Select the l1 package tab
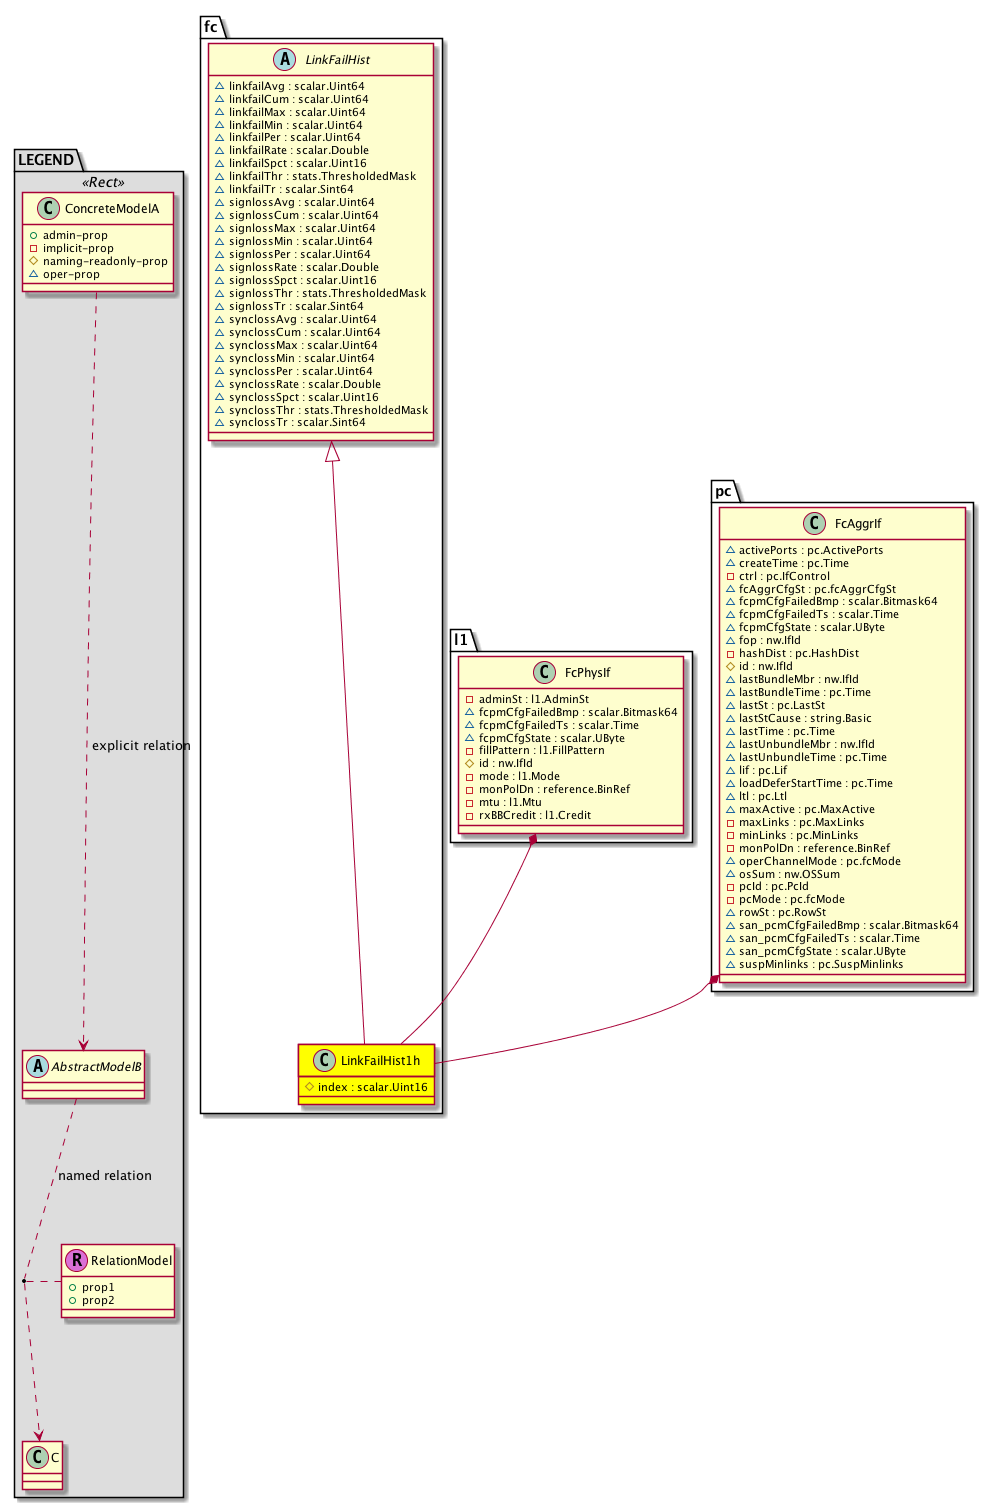Image resolution: width=994 pixels, height=1508 pixels. point(460,639)
